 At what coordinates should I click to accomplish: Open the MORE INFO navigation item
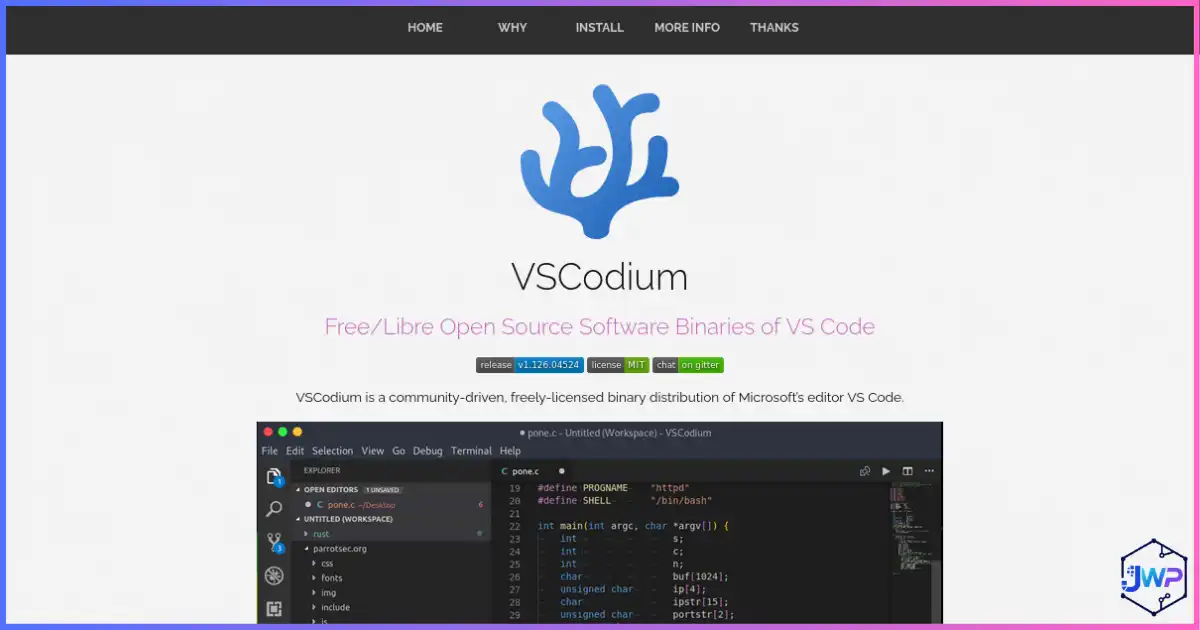coord(687,28)
